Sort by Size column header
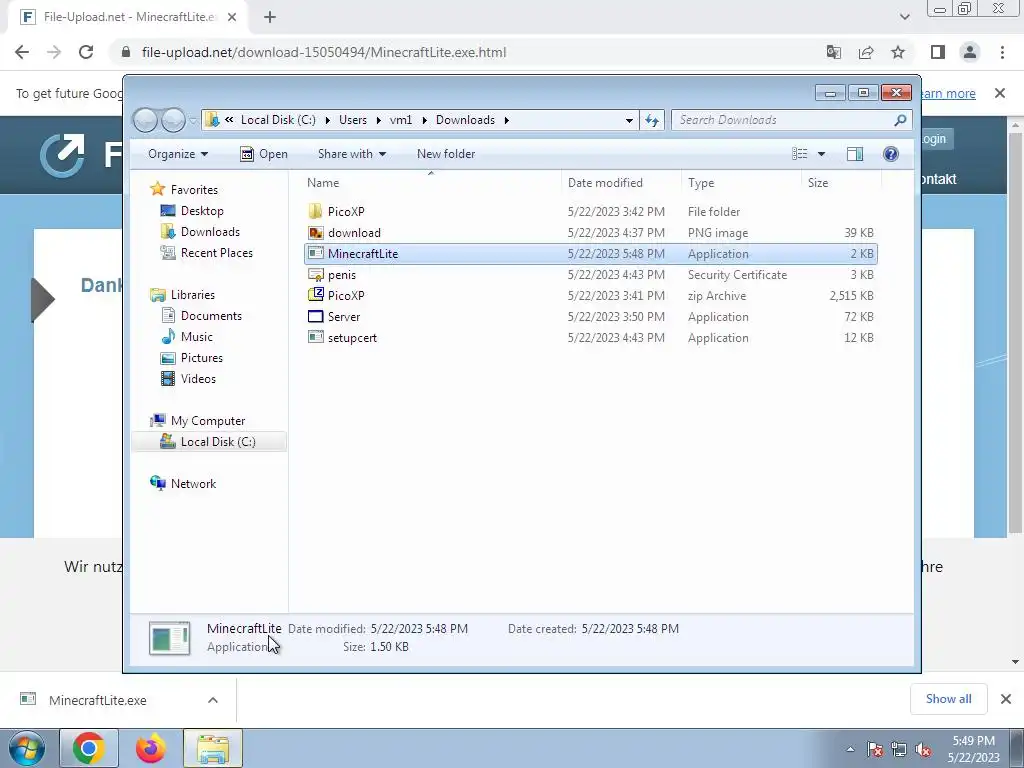The image size is (1024, 768). coord(818,183)
